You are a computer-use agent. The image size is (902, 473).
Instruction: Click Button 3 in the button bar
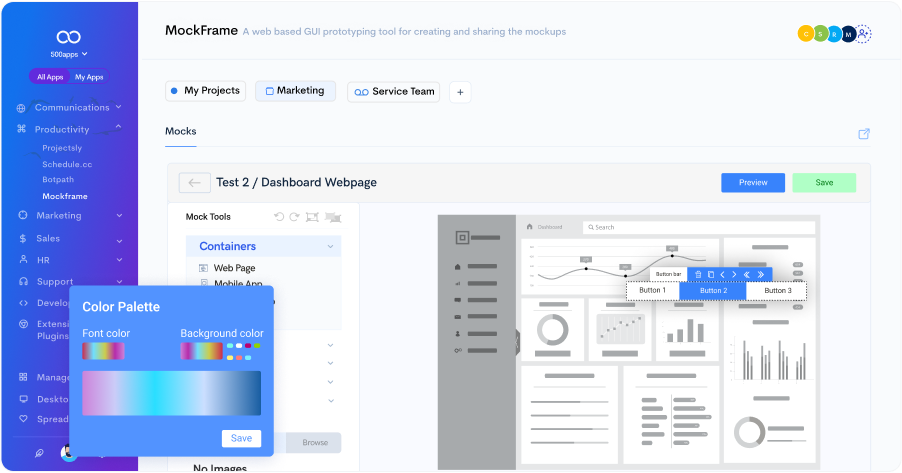777,291
